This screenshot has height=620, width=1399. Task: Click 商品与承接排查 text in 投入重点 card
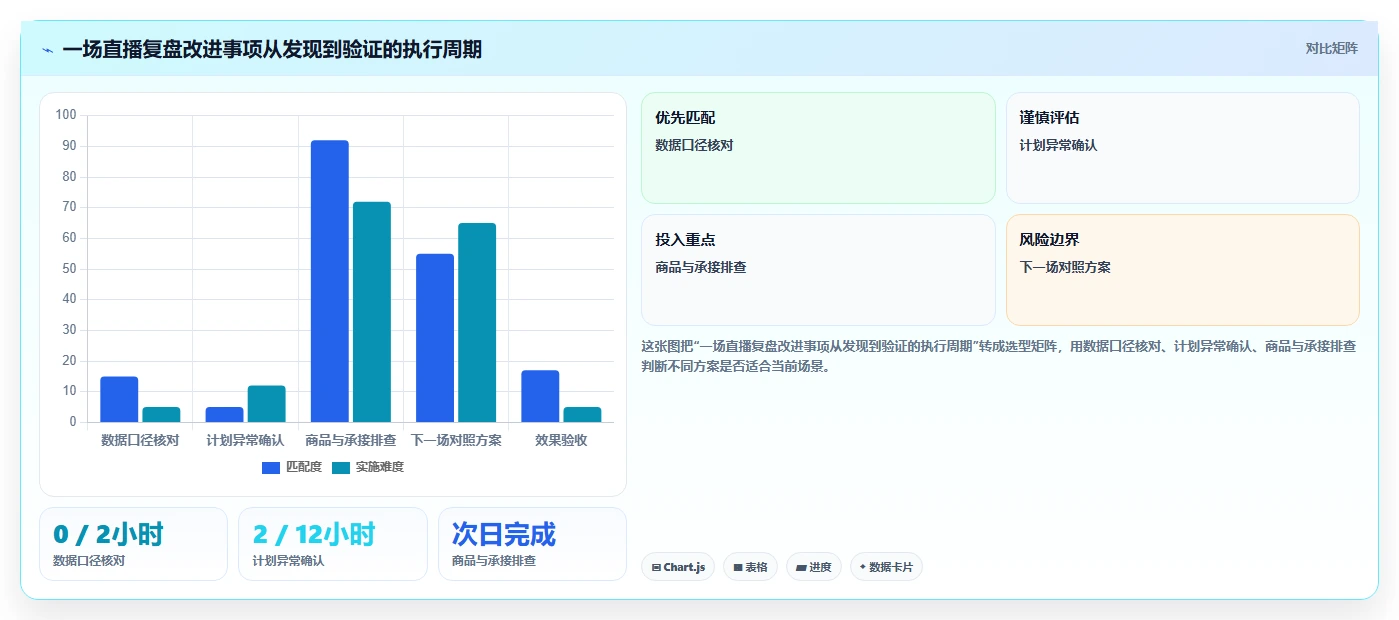[x=701, y=268]
